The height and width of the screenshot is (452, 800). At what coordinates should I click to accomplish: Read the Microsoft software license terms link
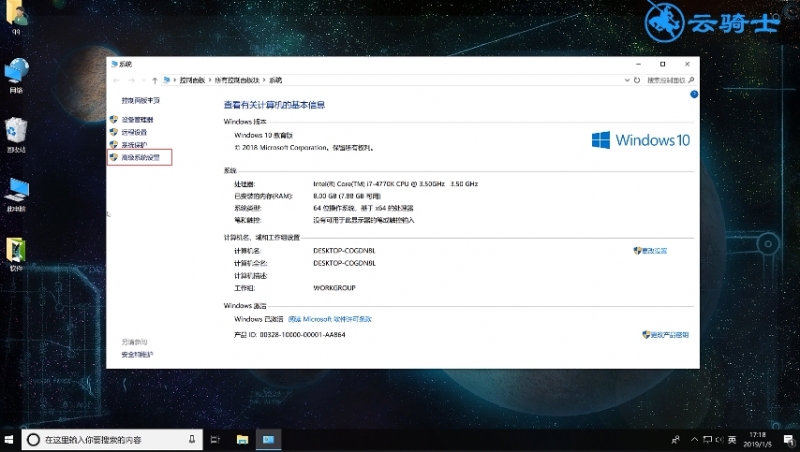[330, 319]
